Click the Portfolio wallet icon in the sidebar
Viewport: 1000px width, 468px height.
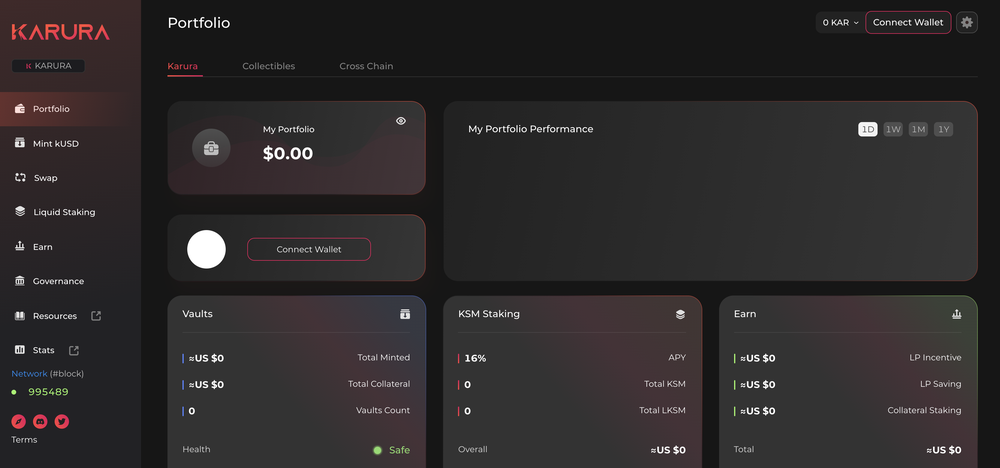[20, 108]
